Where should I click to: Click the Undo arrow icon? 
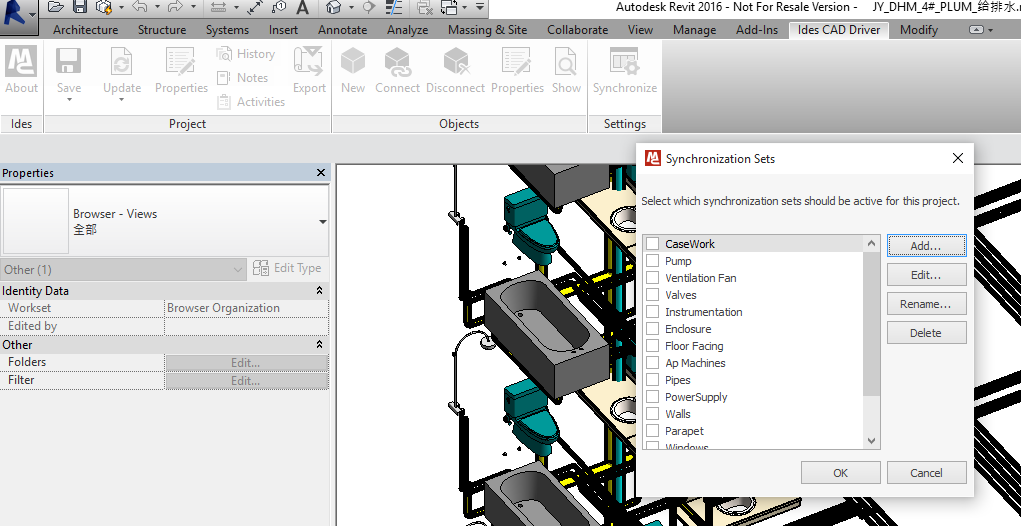coord(140,7)
